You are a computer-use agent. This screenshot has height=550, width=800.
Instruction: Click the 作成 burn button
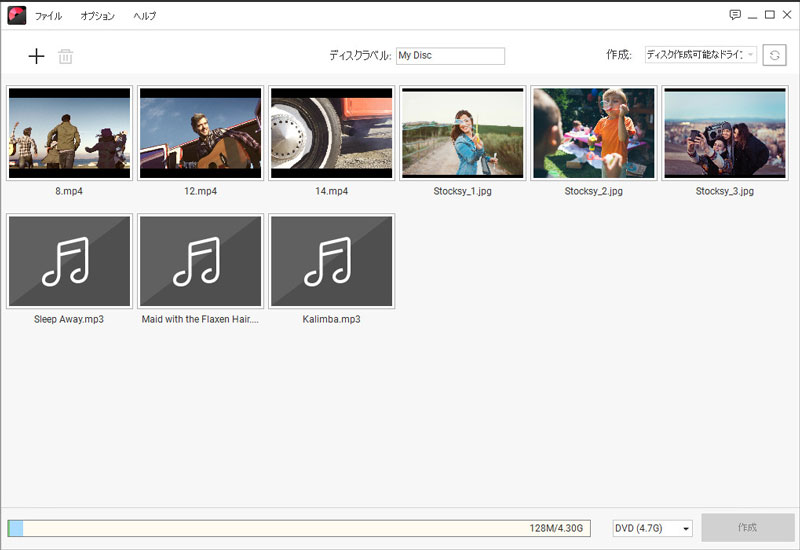point(747,528)
